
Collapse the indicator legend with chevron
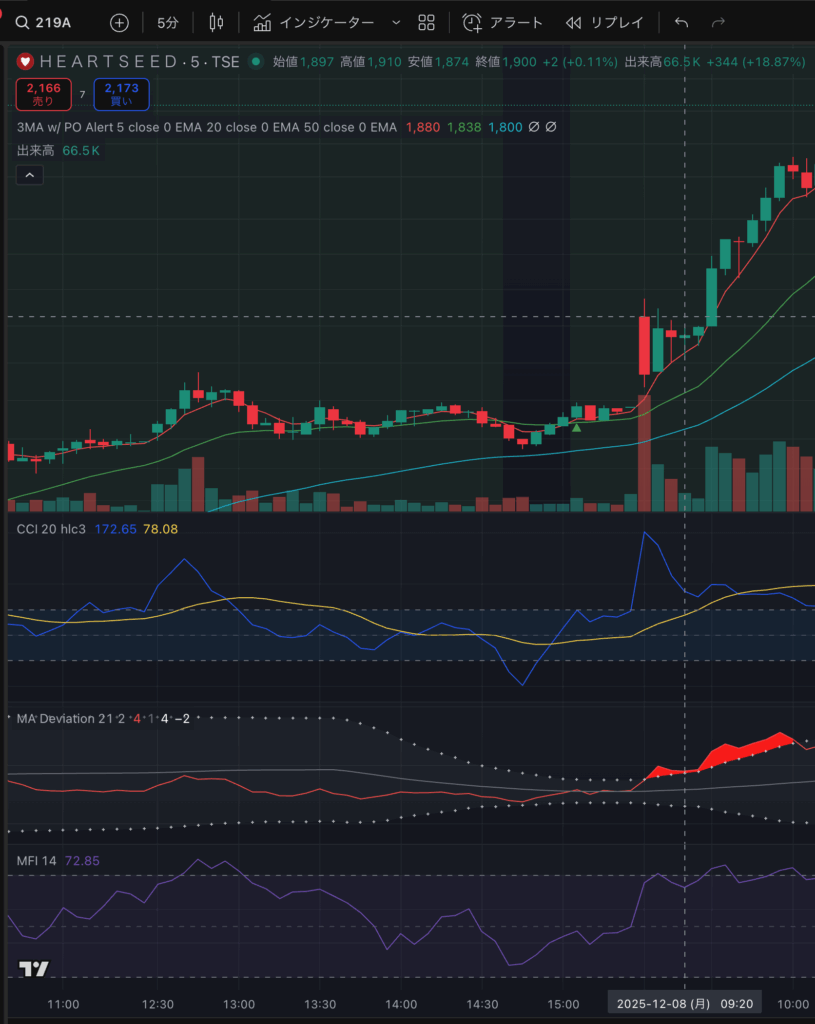[30, 176]
